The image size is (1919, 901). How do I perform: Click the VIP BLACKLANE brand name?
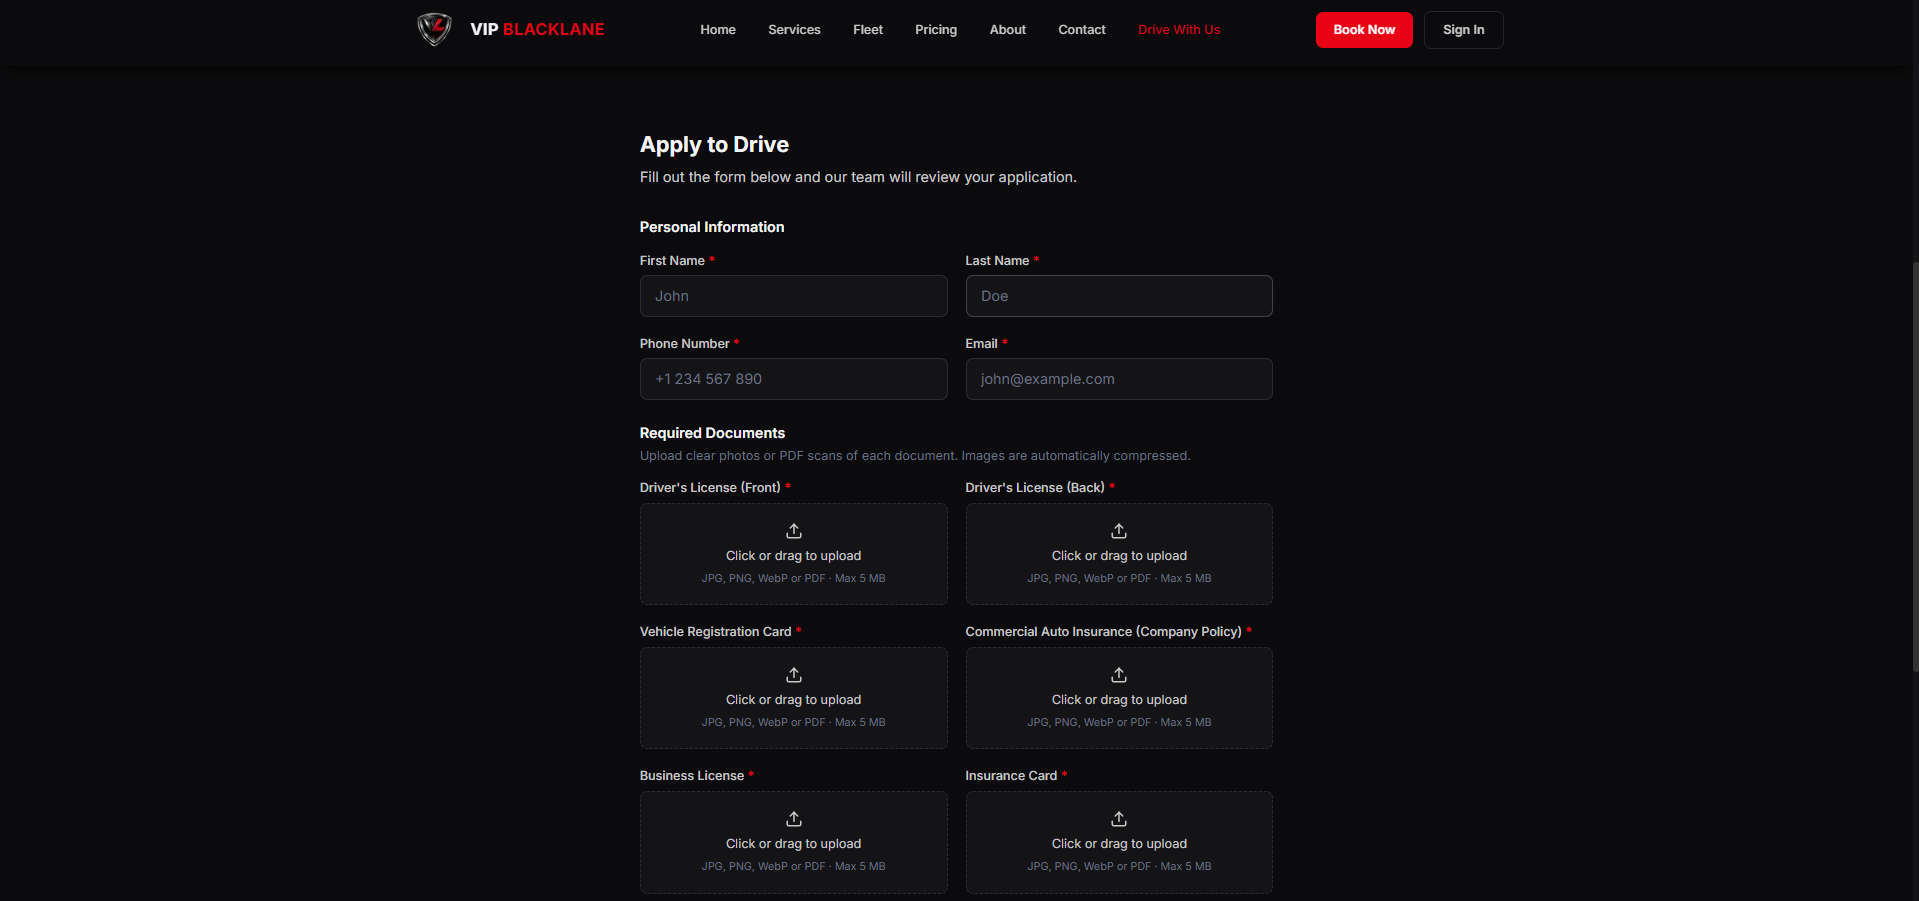(537, 30)
